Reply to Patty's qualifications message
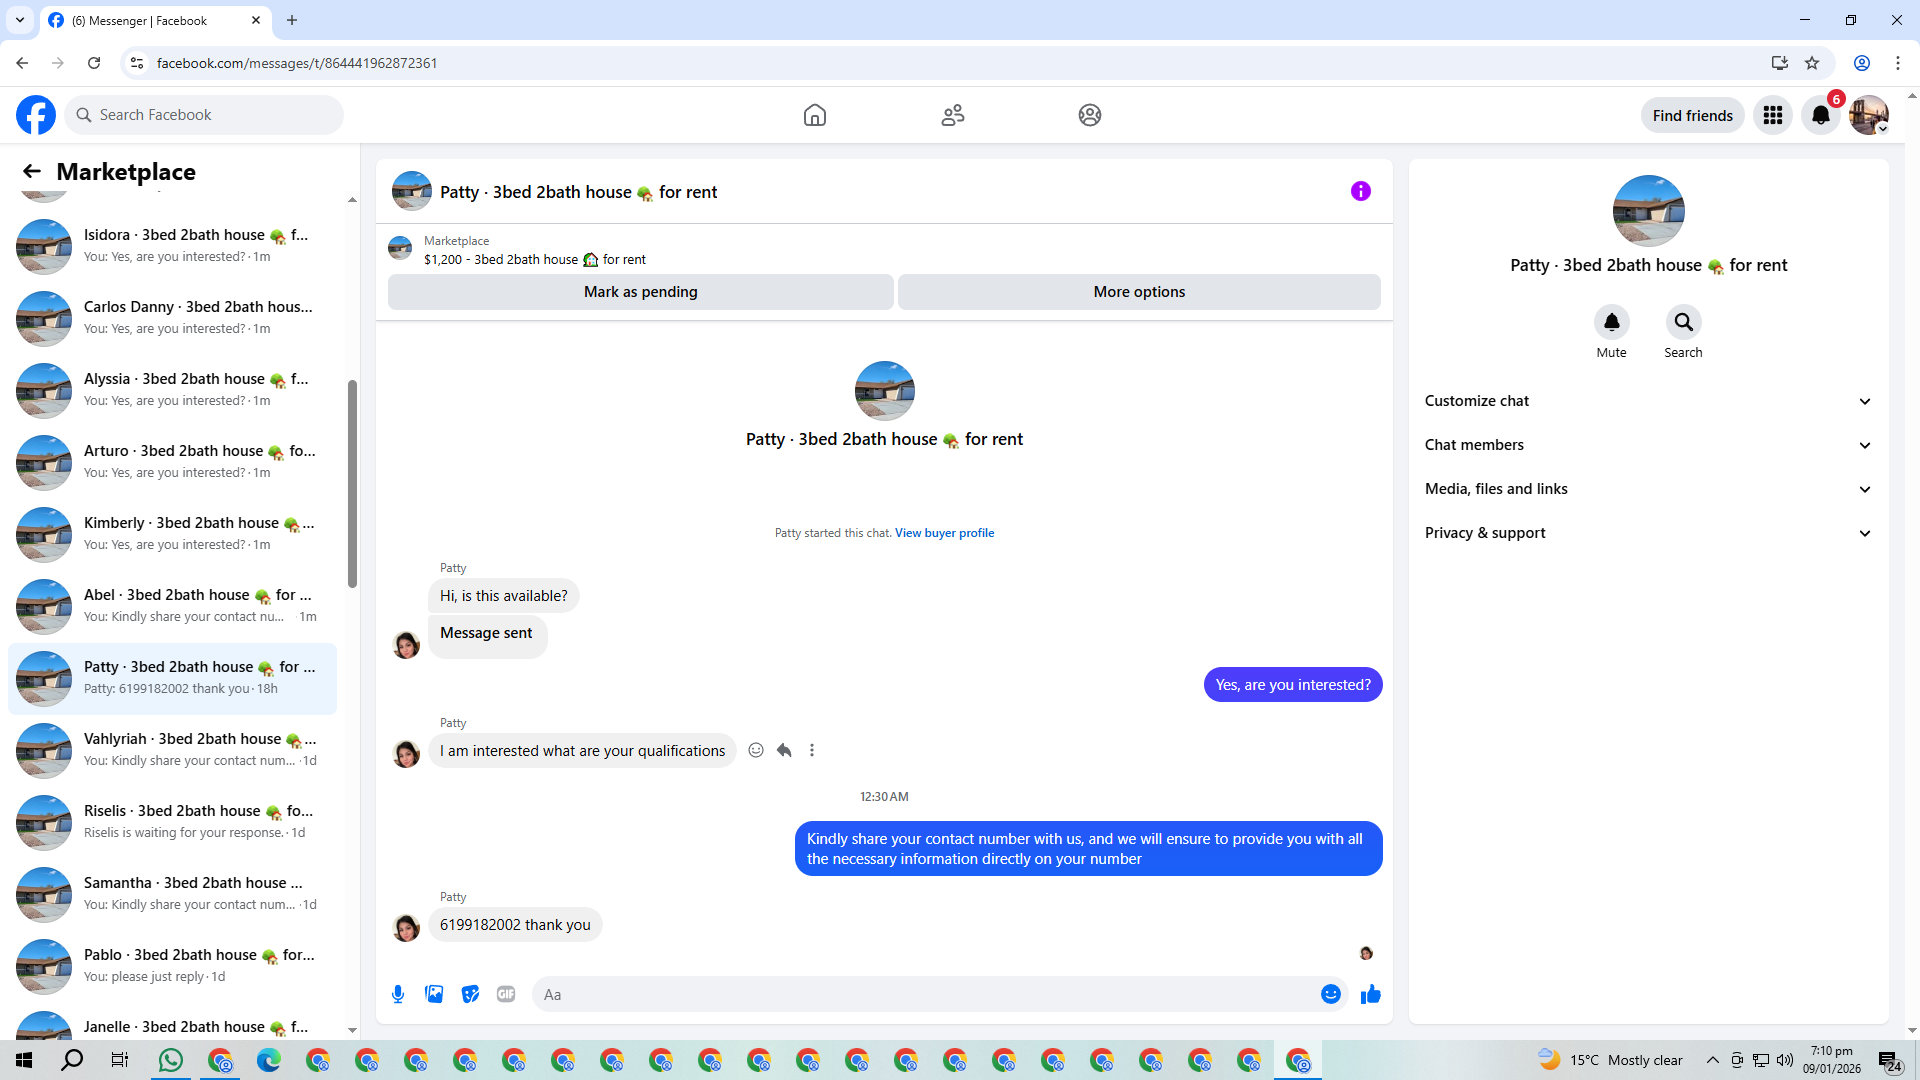 [x=784, y=750]
